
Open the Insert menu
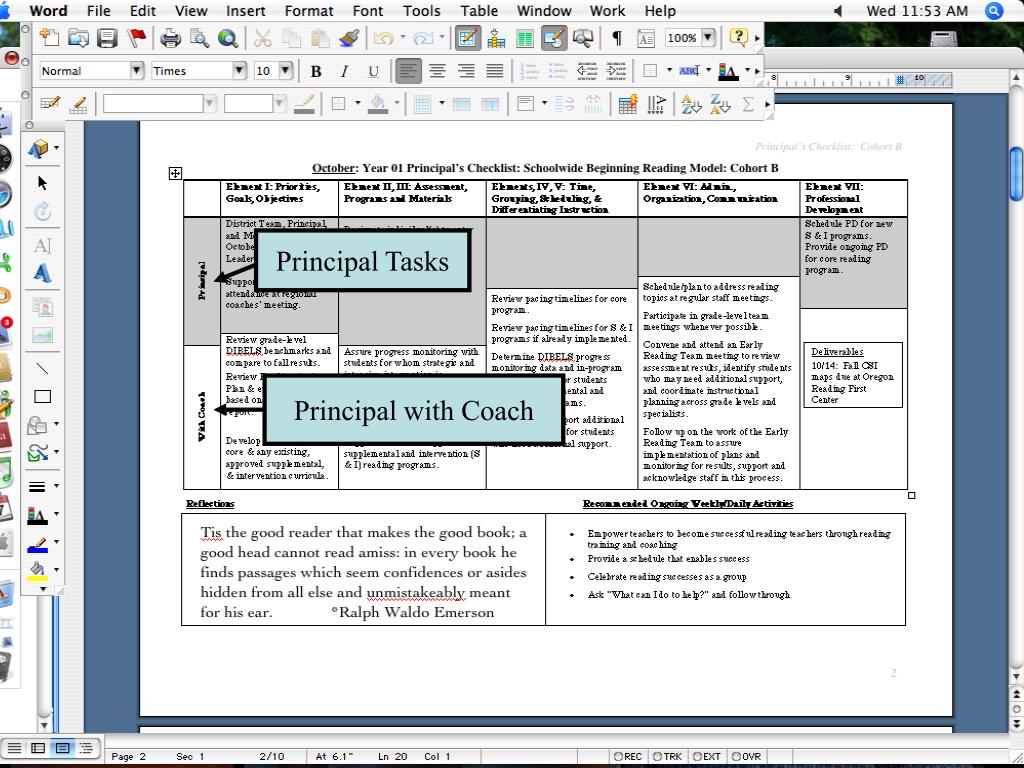click(246, 11)
